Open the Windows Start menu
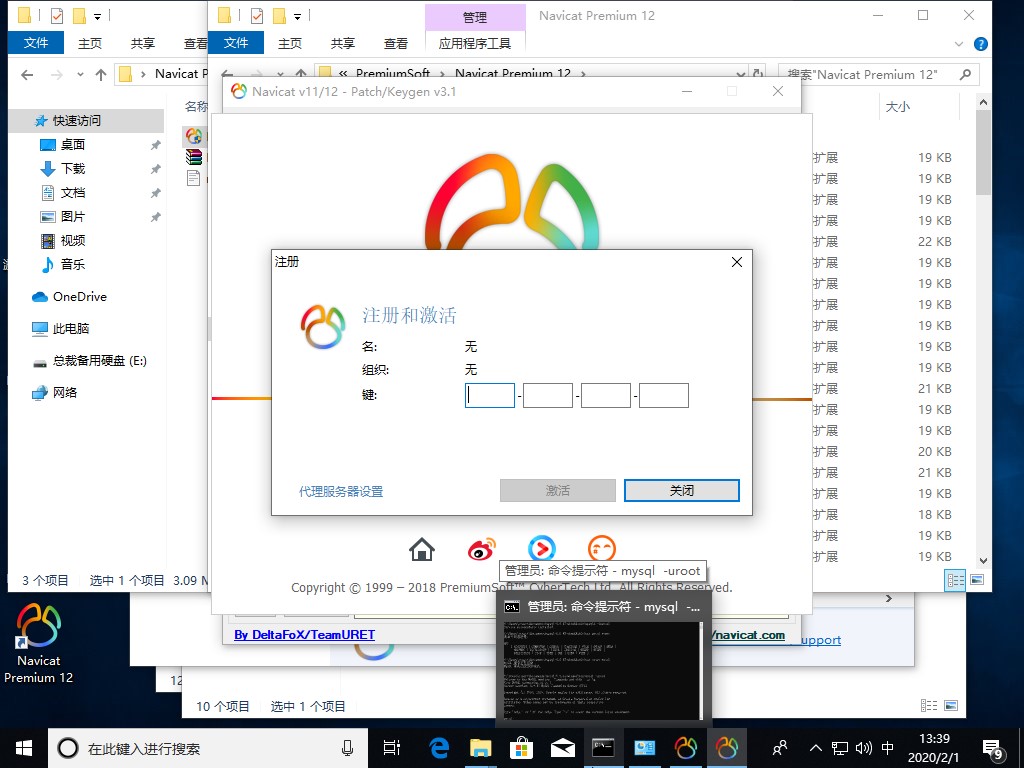1024x768 pixels. pos(24,748)
